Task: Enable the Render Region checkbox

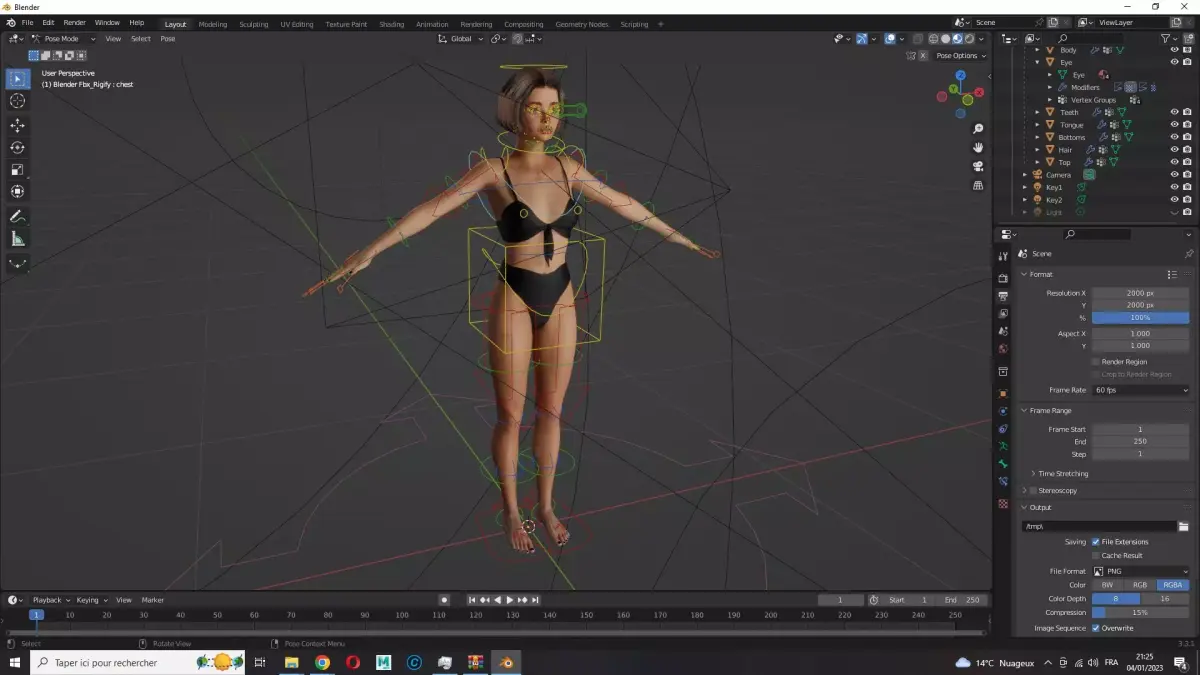Action: pyautogui.click(x=1096, y=362)
